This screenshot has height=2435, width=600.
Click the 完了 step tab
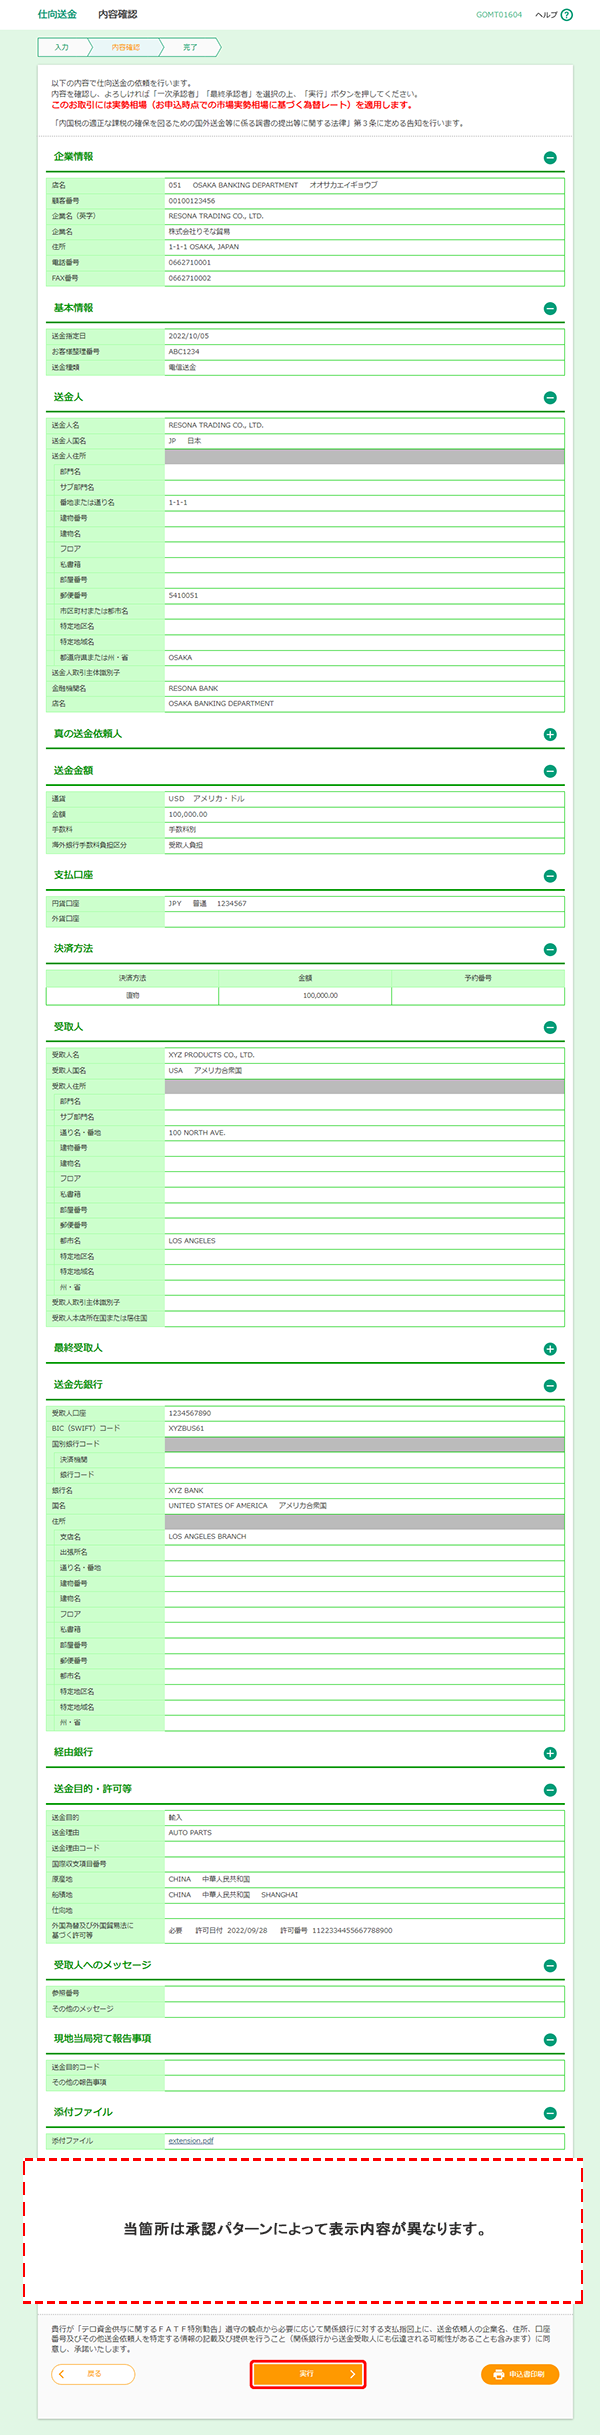pyautogui.click(x=190, y=47)
